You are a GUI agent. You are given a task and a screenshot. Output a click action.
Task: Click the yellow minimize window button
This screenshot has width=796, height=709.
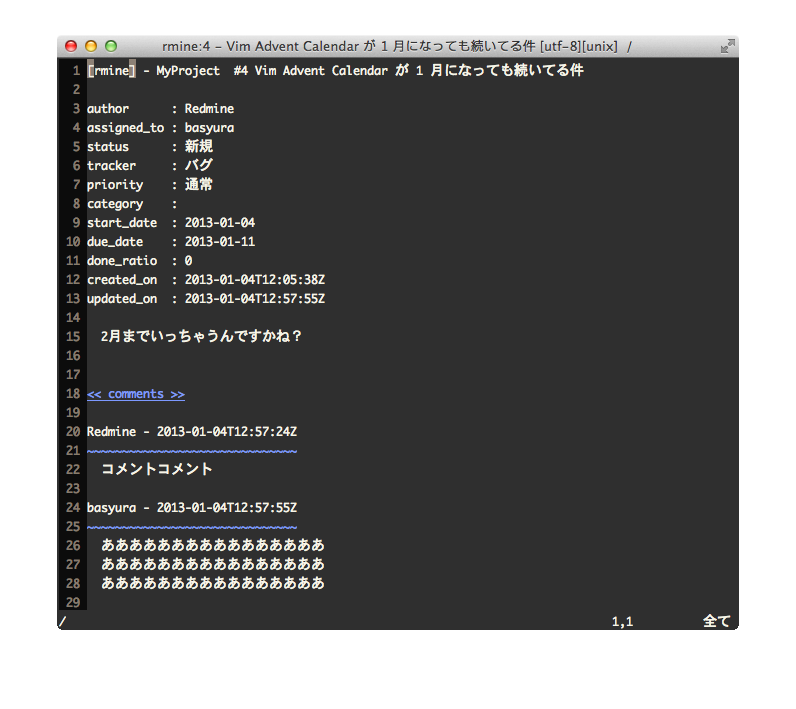click(x=91, y=46)
